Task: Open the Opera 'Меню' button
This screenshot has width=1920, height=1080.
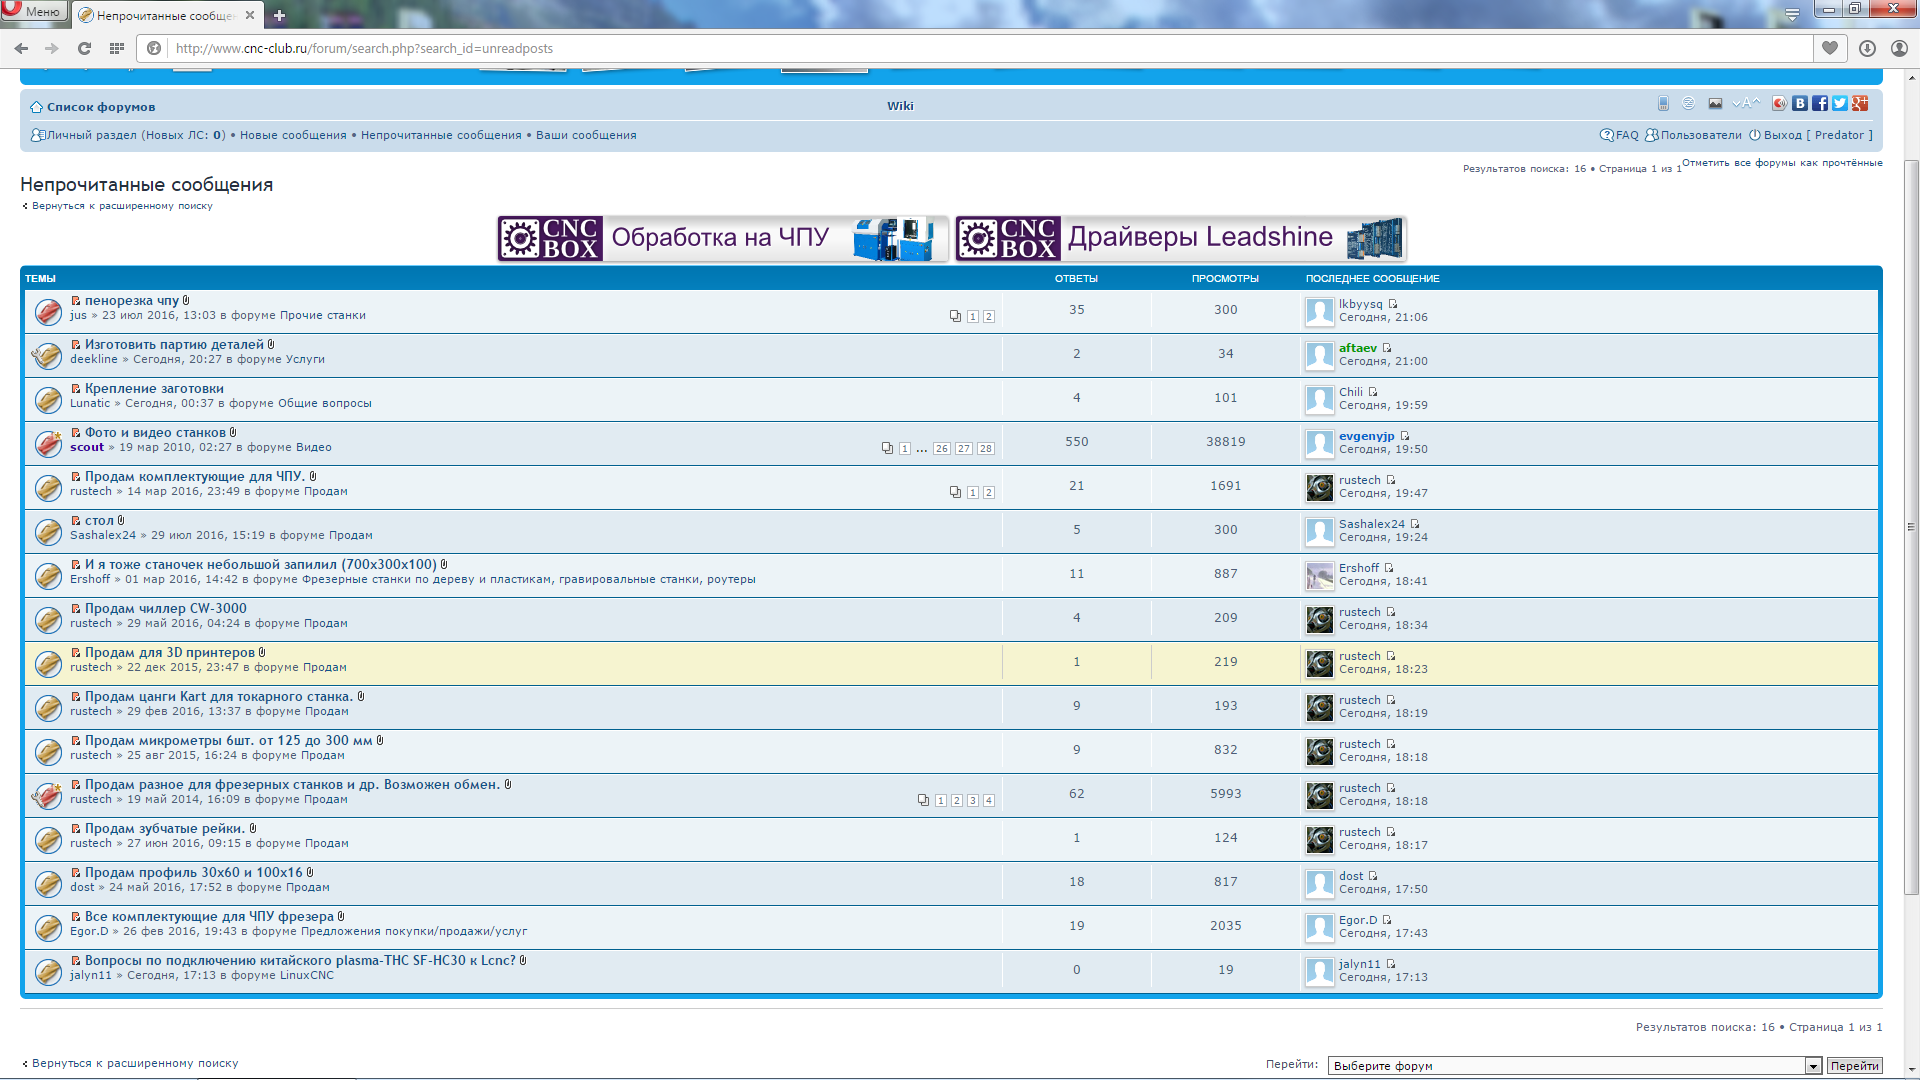Action: point(34,11)
